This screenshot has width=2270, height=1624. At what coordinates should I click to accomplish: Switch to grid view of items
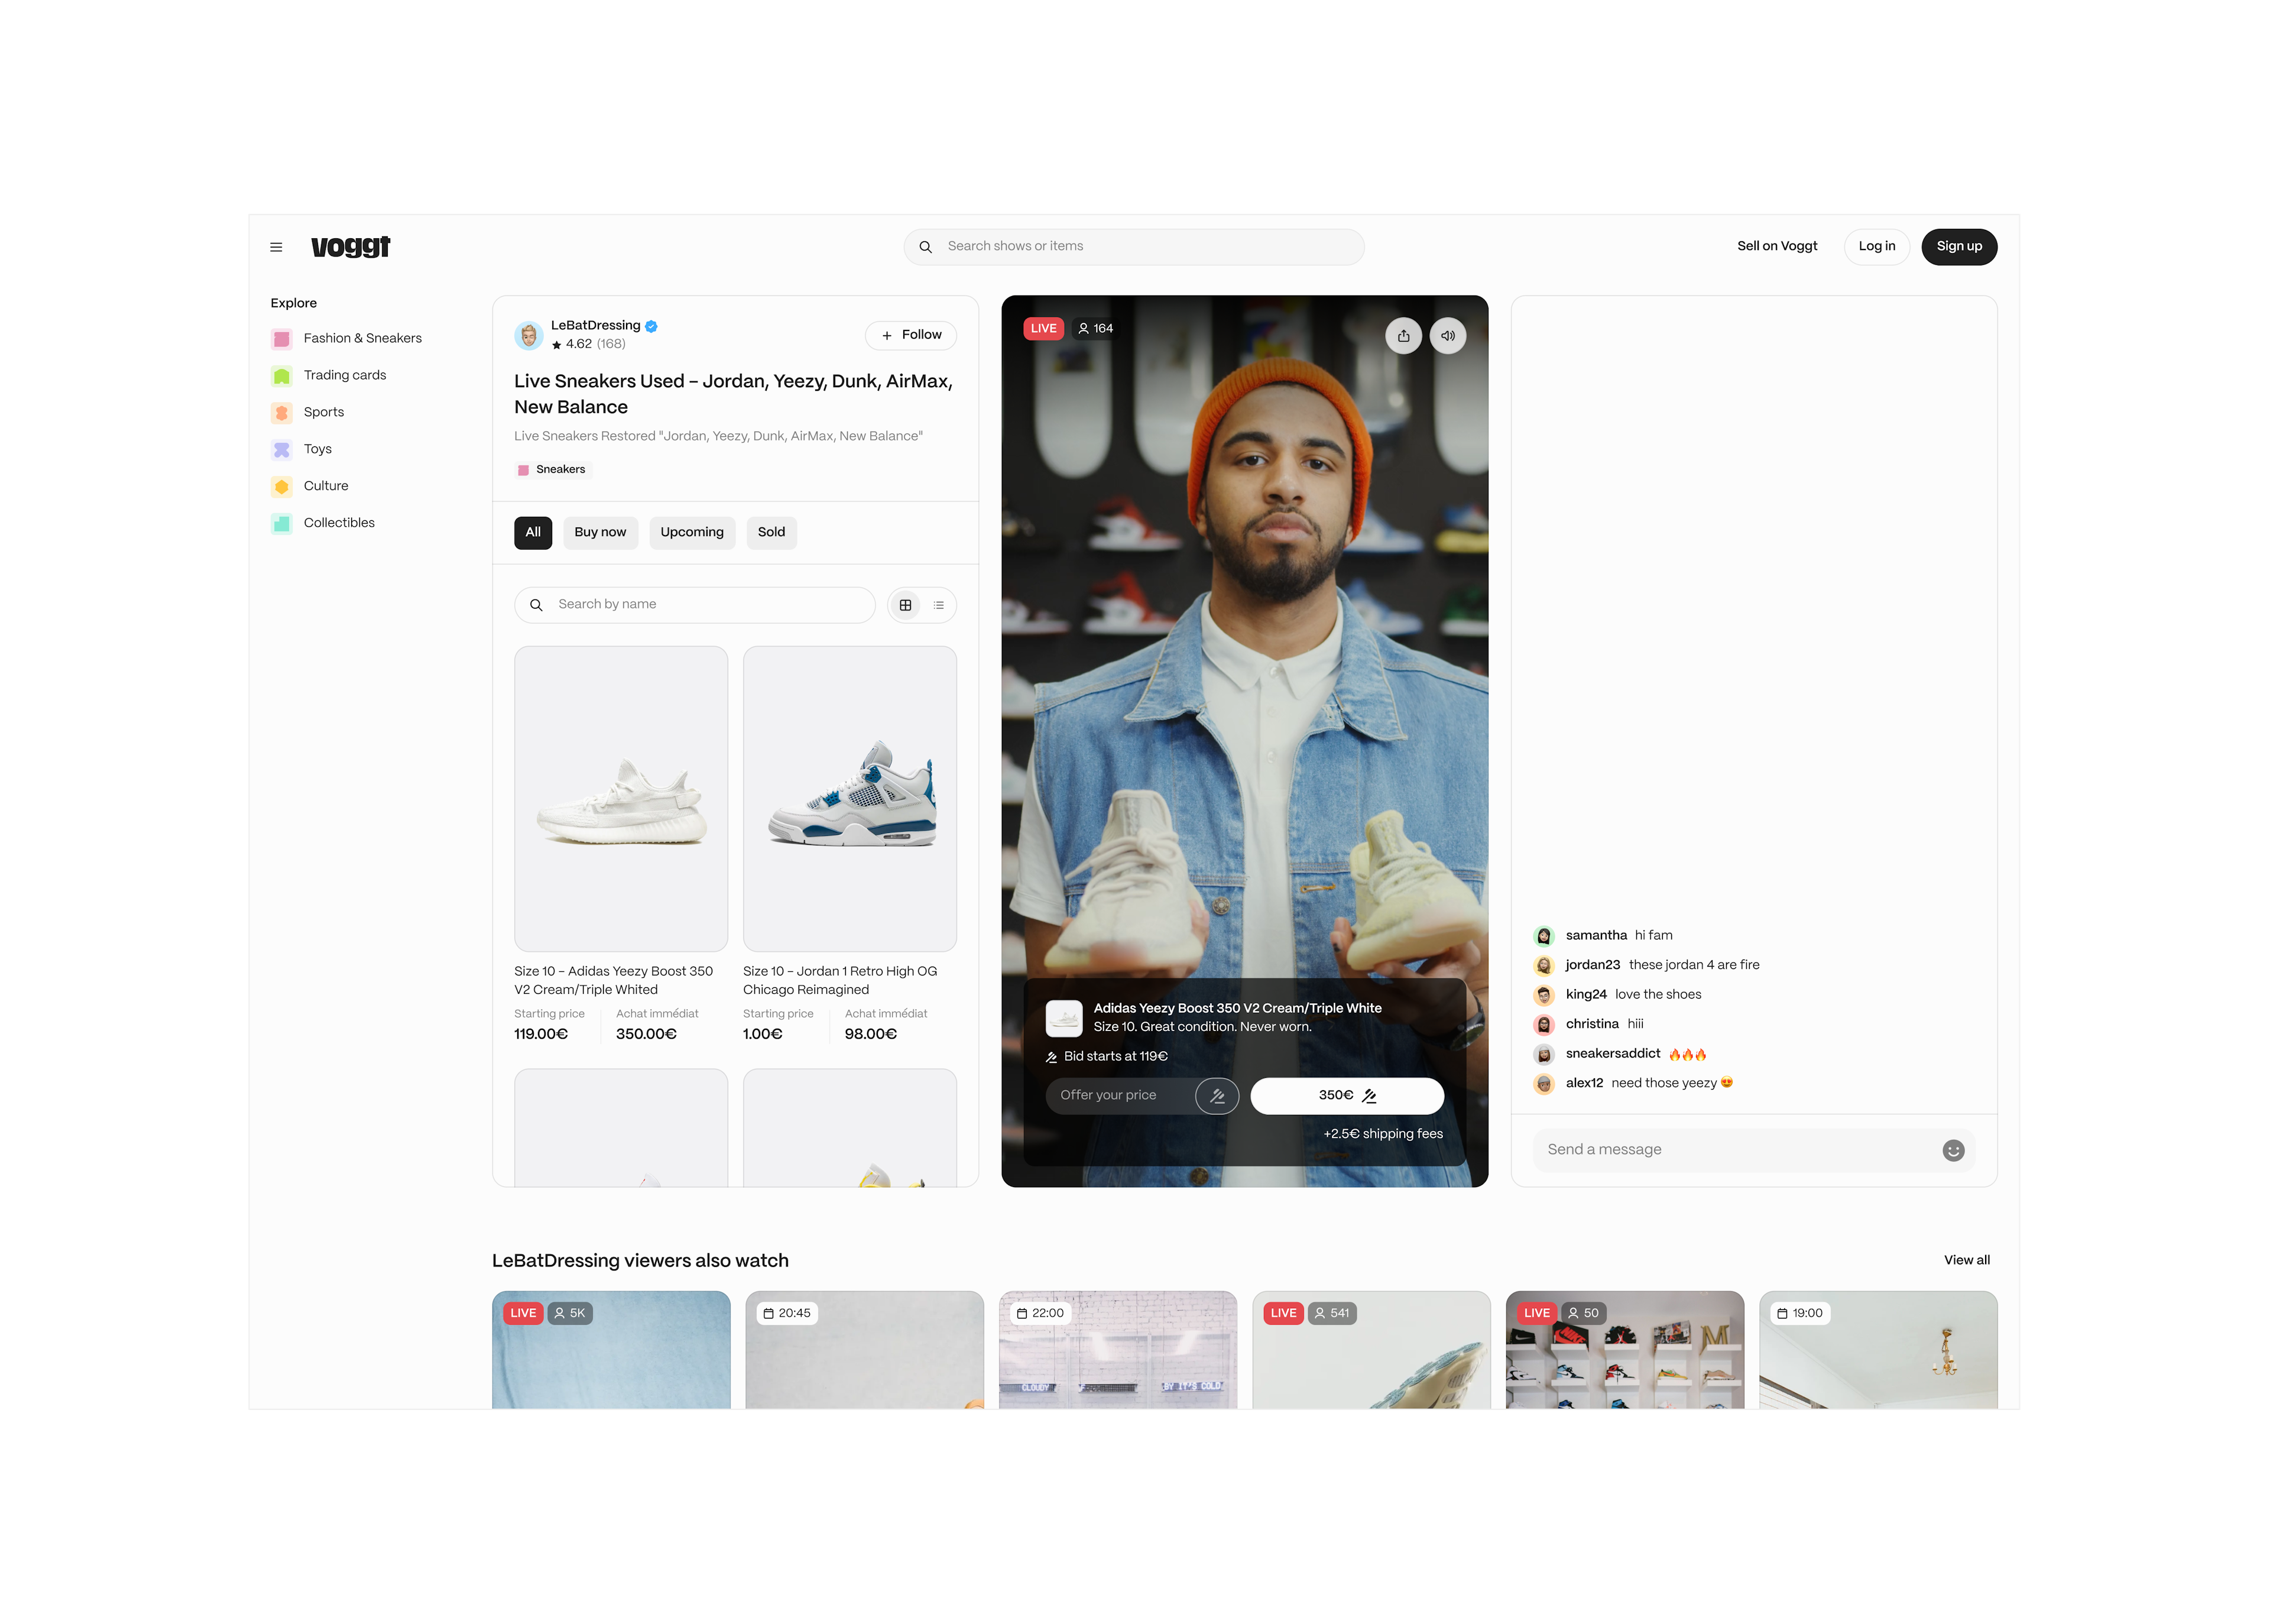click(x=905, y=605)
